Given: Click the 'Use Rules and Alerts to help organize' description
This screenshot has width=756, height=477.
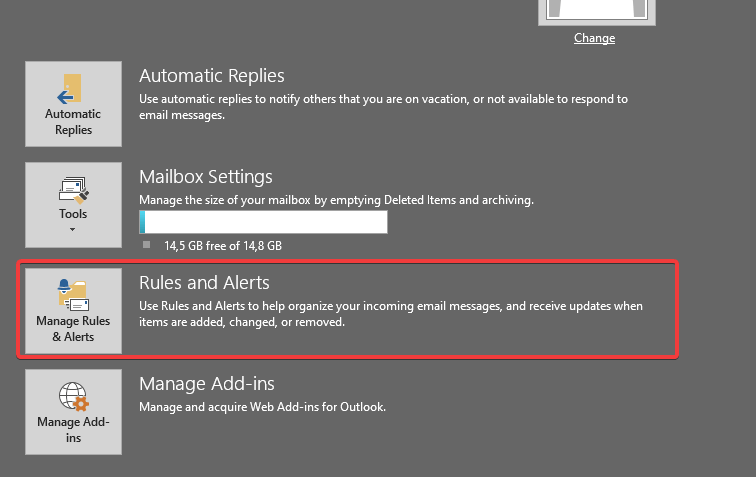Looking at the screenshot, I should [391, 314].
